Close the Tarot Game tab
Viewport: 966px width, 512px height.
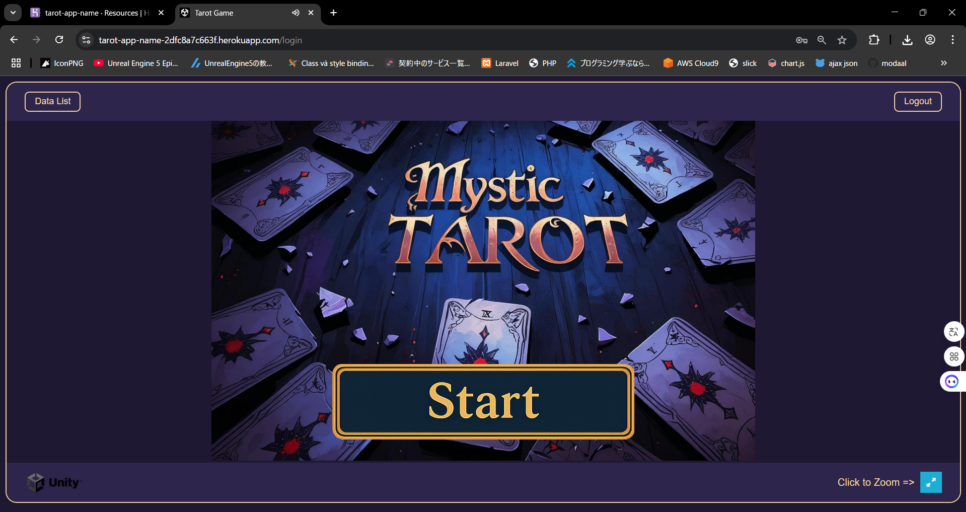click(x=310, y=13)
